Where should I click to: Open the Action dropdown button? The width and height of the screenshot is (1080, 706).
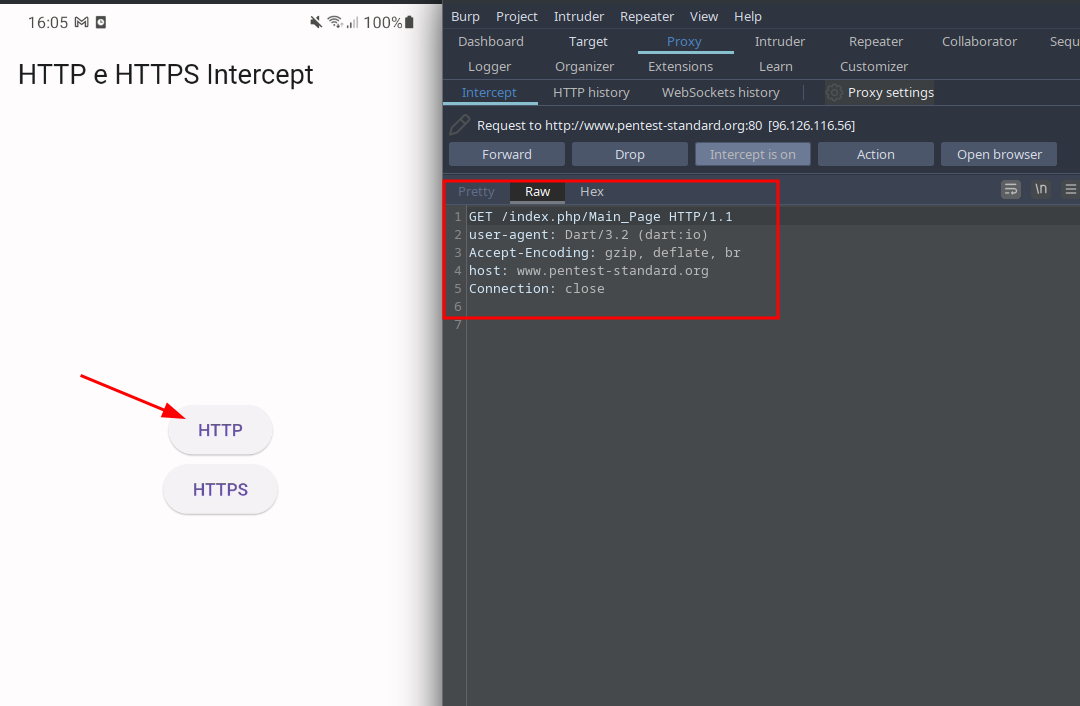click(x=875, y=154)
